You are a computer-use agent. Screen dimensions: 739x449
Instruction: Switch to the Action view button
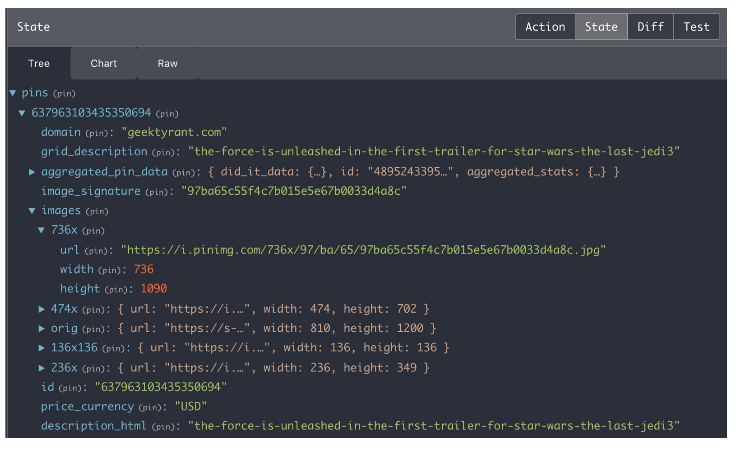point(545,27)
